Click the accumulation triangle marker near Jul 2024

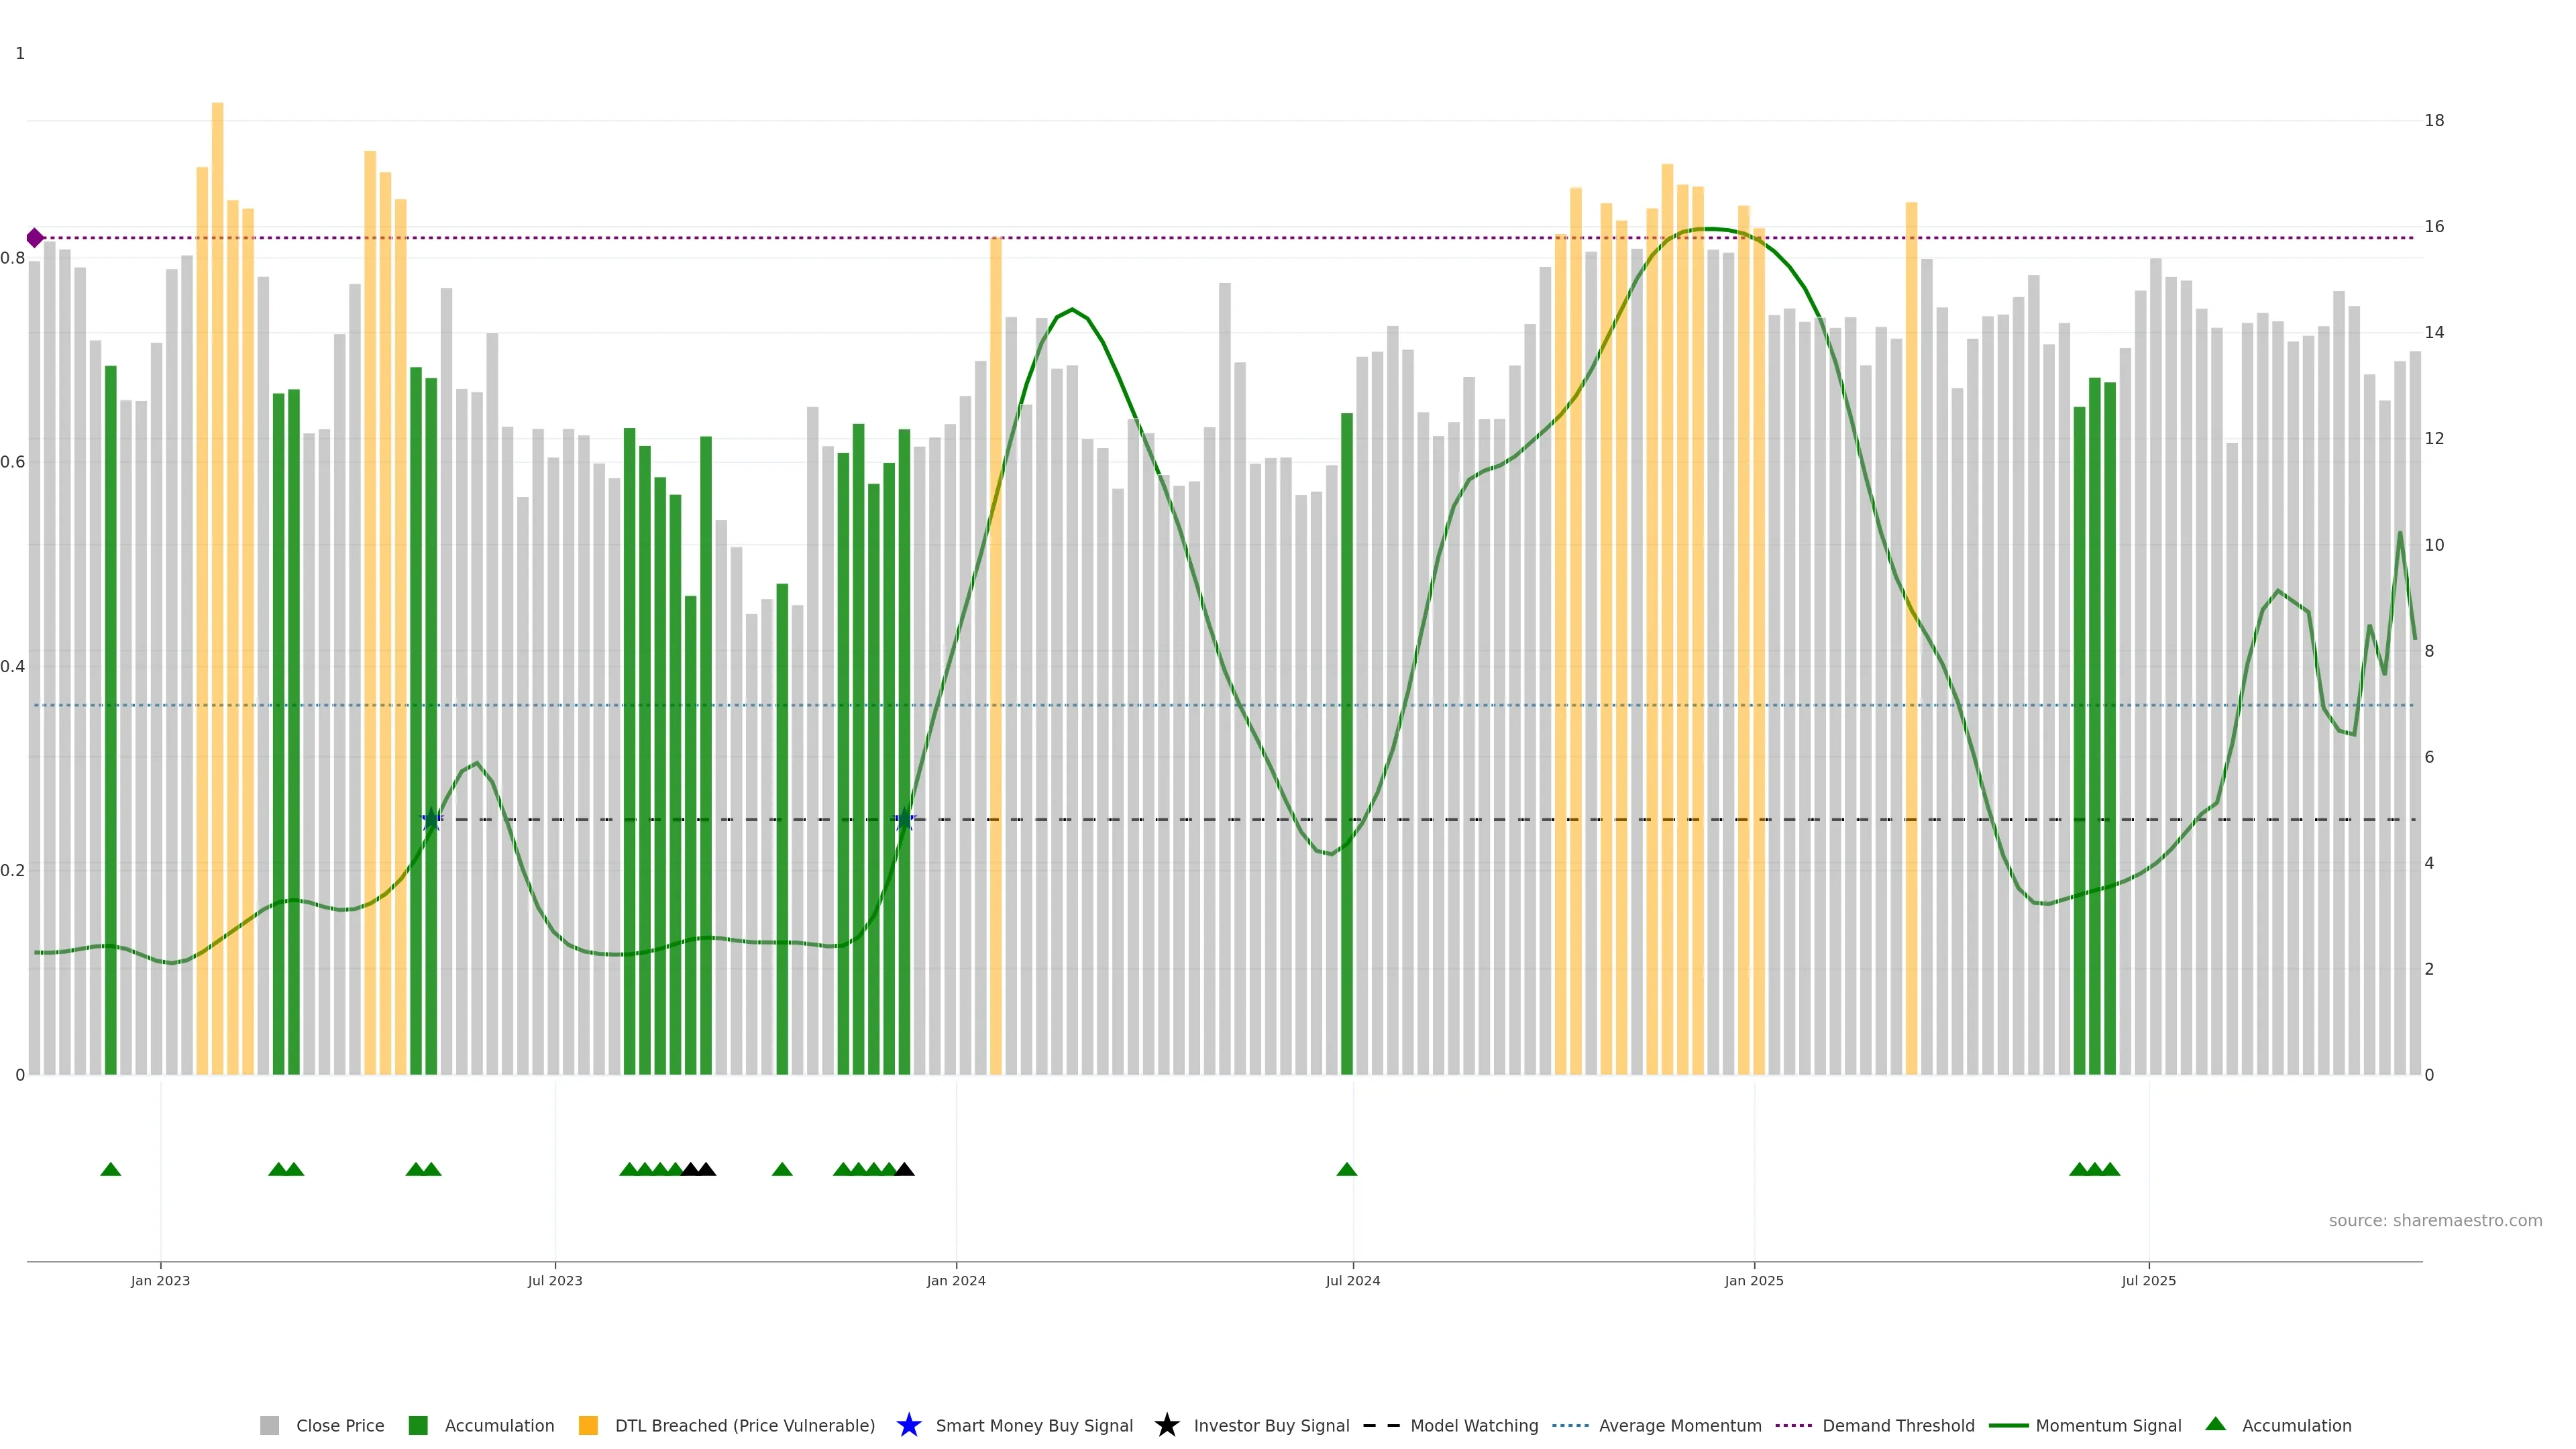[1346, 1169]
